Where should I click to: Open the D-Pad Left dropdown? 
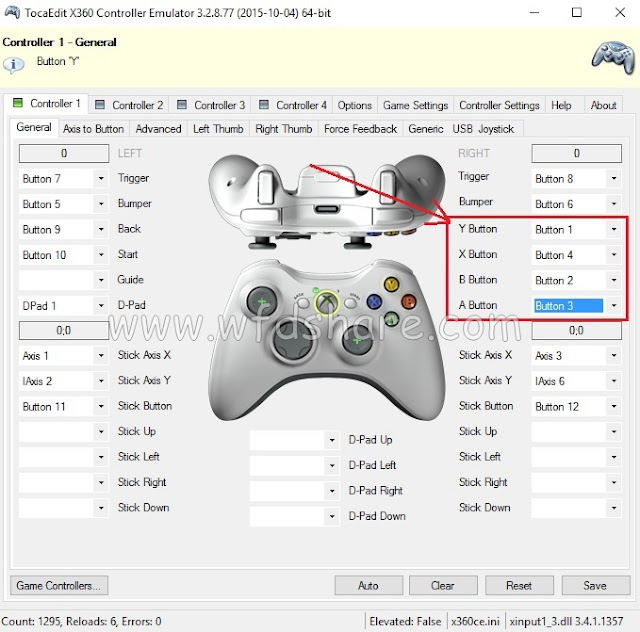[x=294, y=465]
